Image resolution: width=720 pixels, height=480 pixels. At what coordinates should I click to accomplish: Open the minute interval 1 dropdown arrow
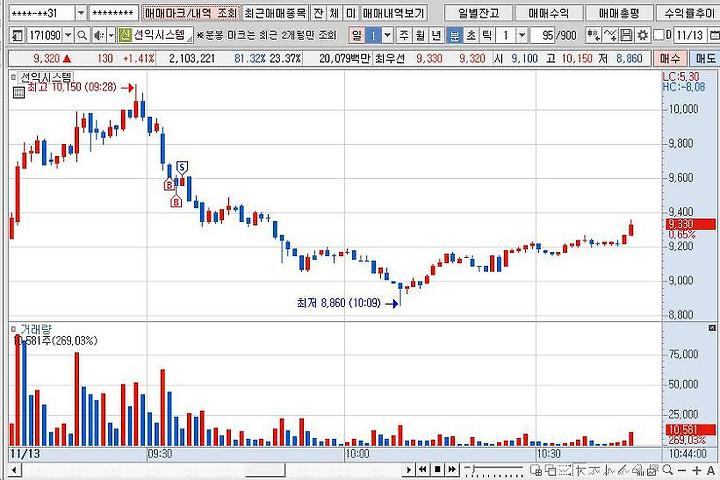[522, 35]
